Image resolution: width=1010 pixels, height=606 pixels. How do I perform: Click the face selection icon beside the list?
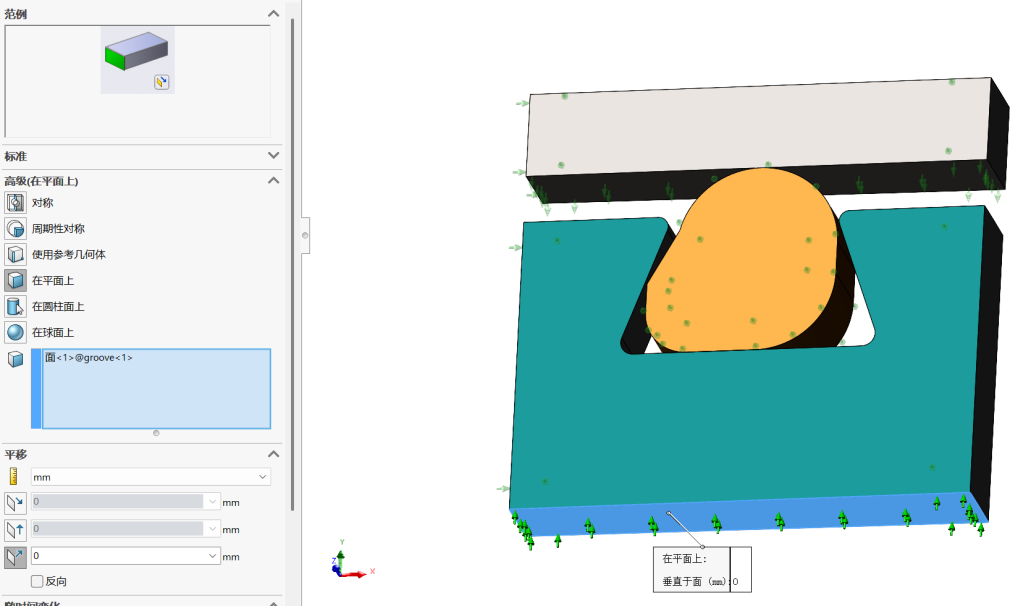coord(15,359)
